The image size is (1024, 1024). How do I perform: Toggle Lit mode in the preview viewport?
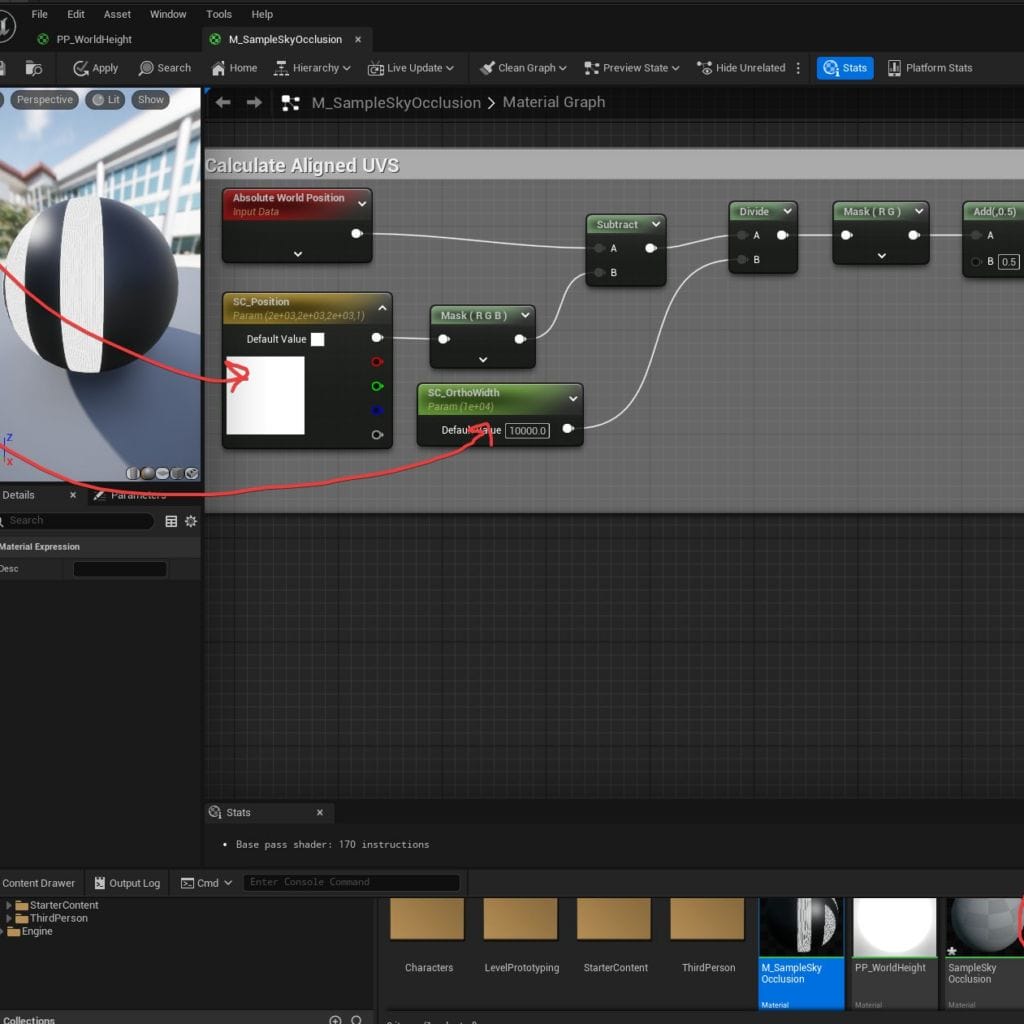click(104, 99)
